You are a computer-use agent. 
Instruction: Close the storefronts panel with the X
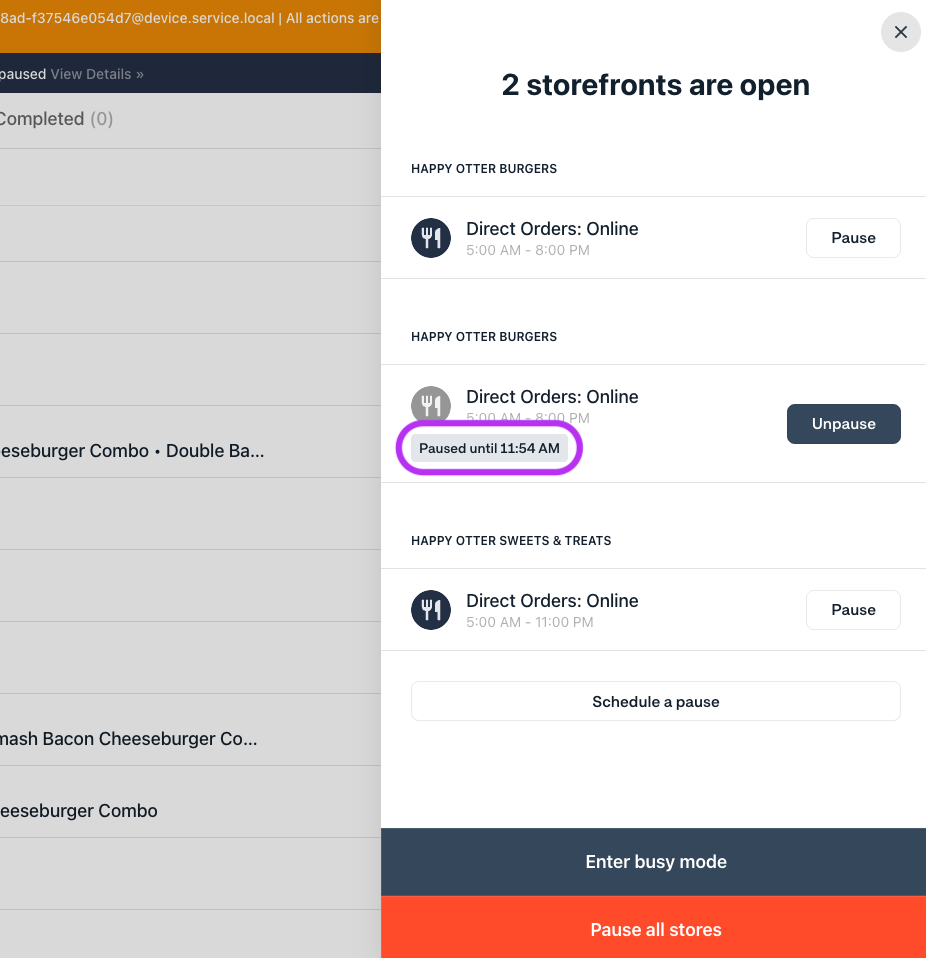click(x=900, y=32)
